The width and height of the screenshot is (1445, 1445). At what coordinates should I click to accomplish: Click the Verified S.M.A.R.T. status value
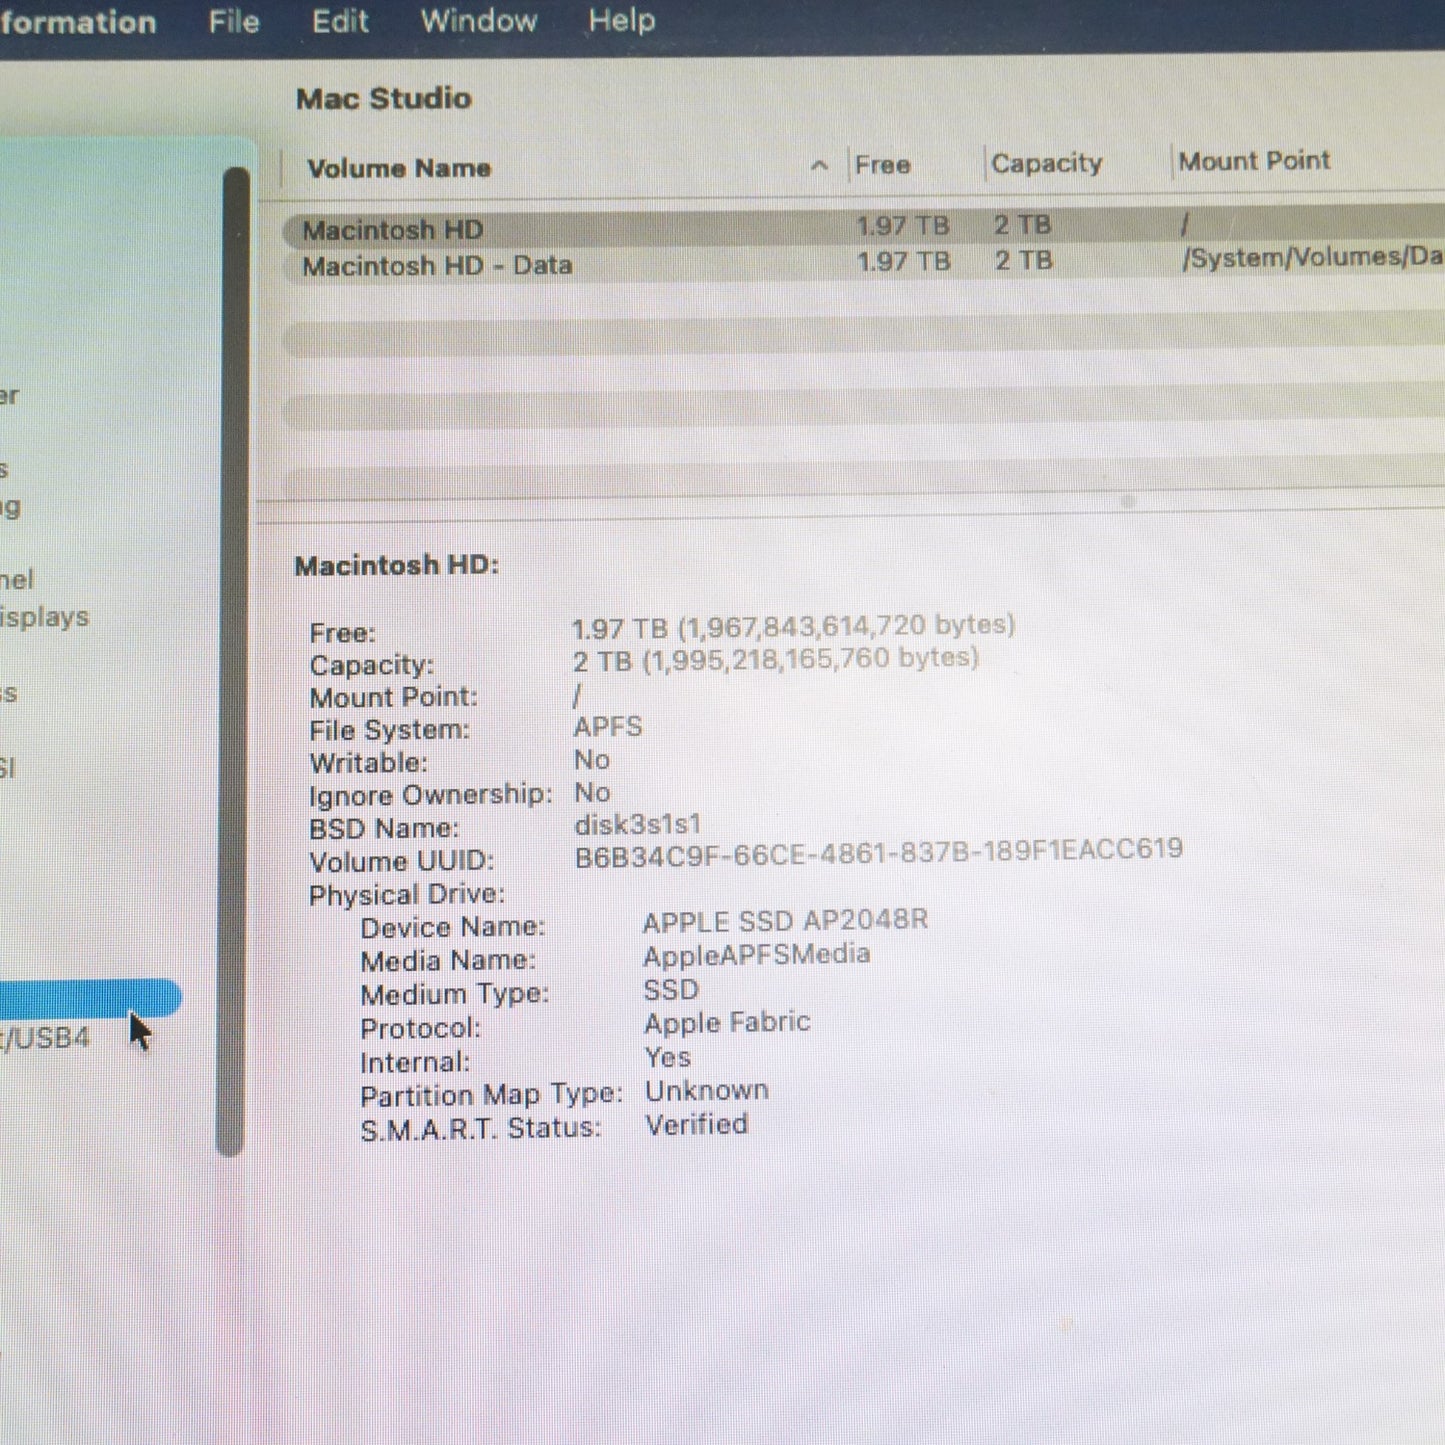pyautogui.click(x=696, y=1125)
